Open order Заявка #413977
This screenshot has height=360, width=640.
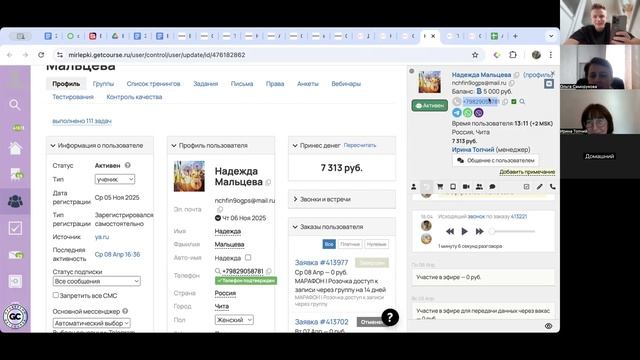pos(321,262)
